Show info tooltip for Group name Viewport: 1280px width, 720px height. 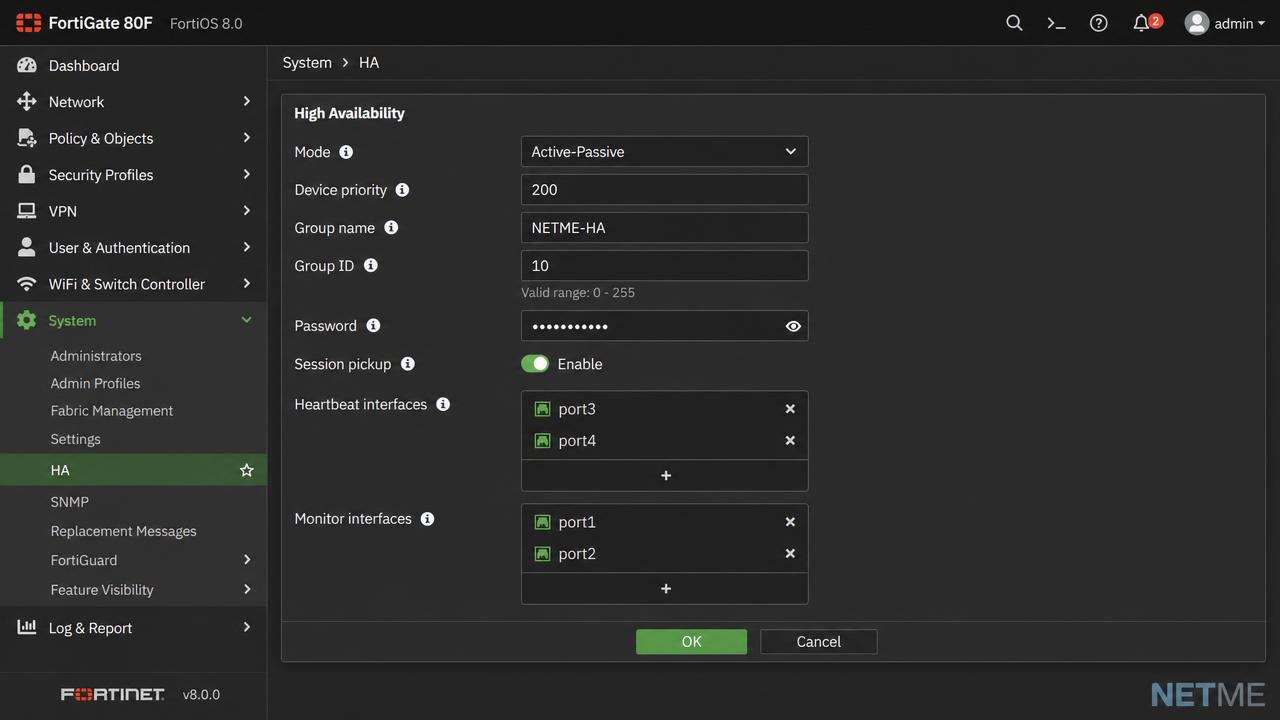tap(391, 228)
